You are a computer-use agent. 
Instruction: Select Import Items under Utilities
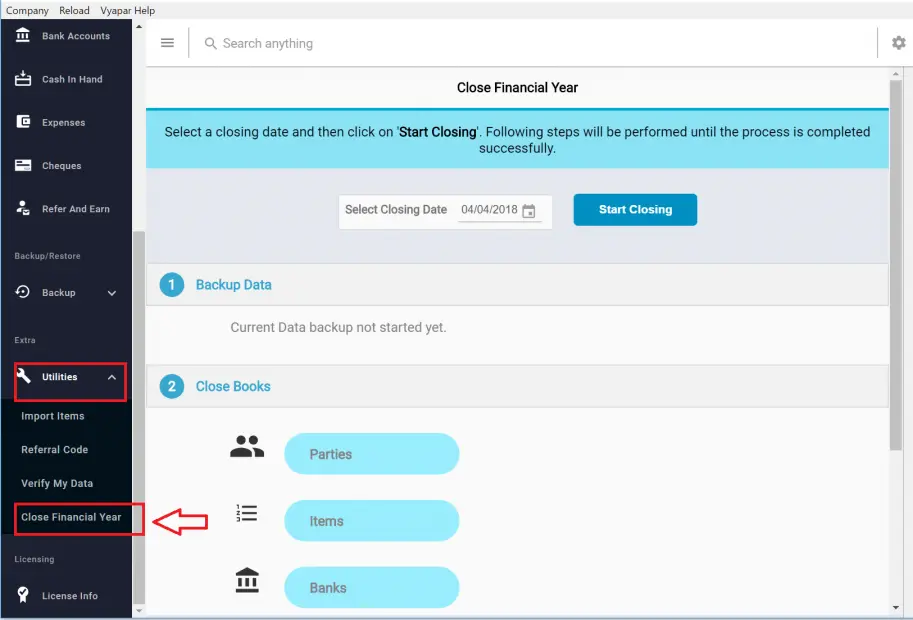click(x=53, y=416)
